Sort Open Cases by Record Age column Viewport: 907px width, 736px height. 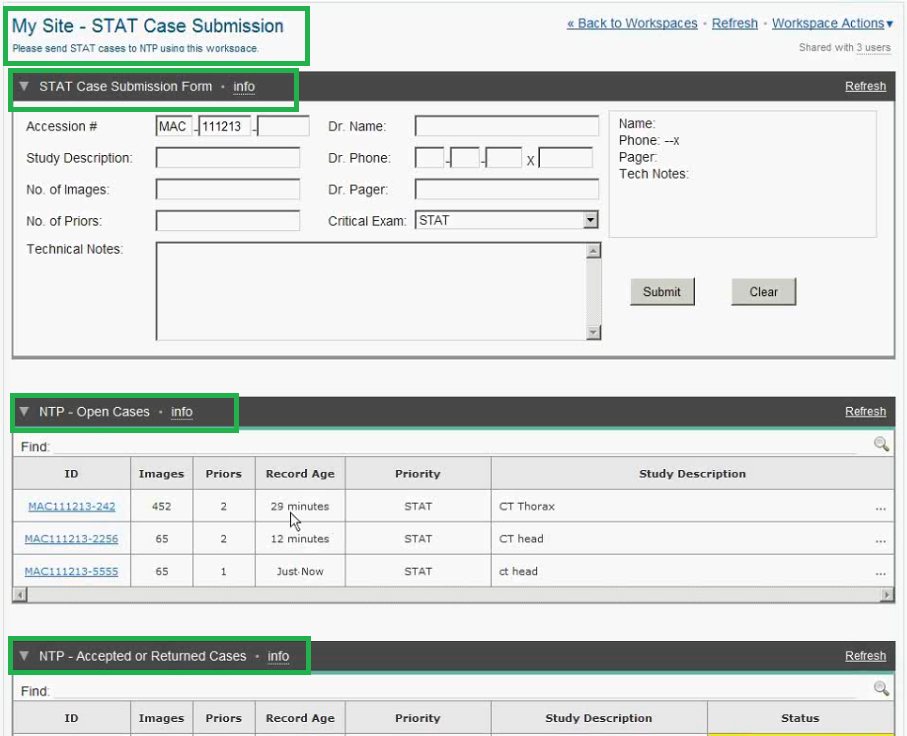pyautogui.click(x=300, y=474)
